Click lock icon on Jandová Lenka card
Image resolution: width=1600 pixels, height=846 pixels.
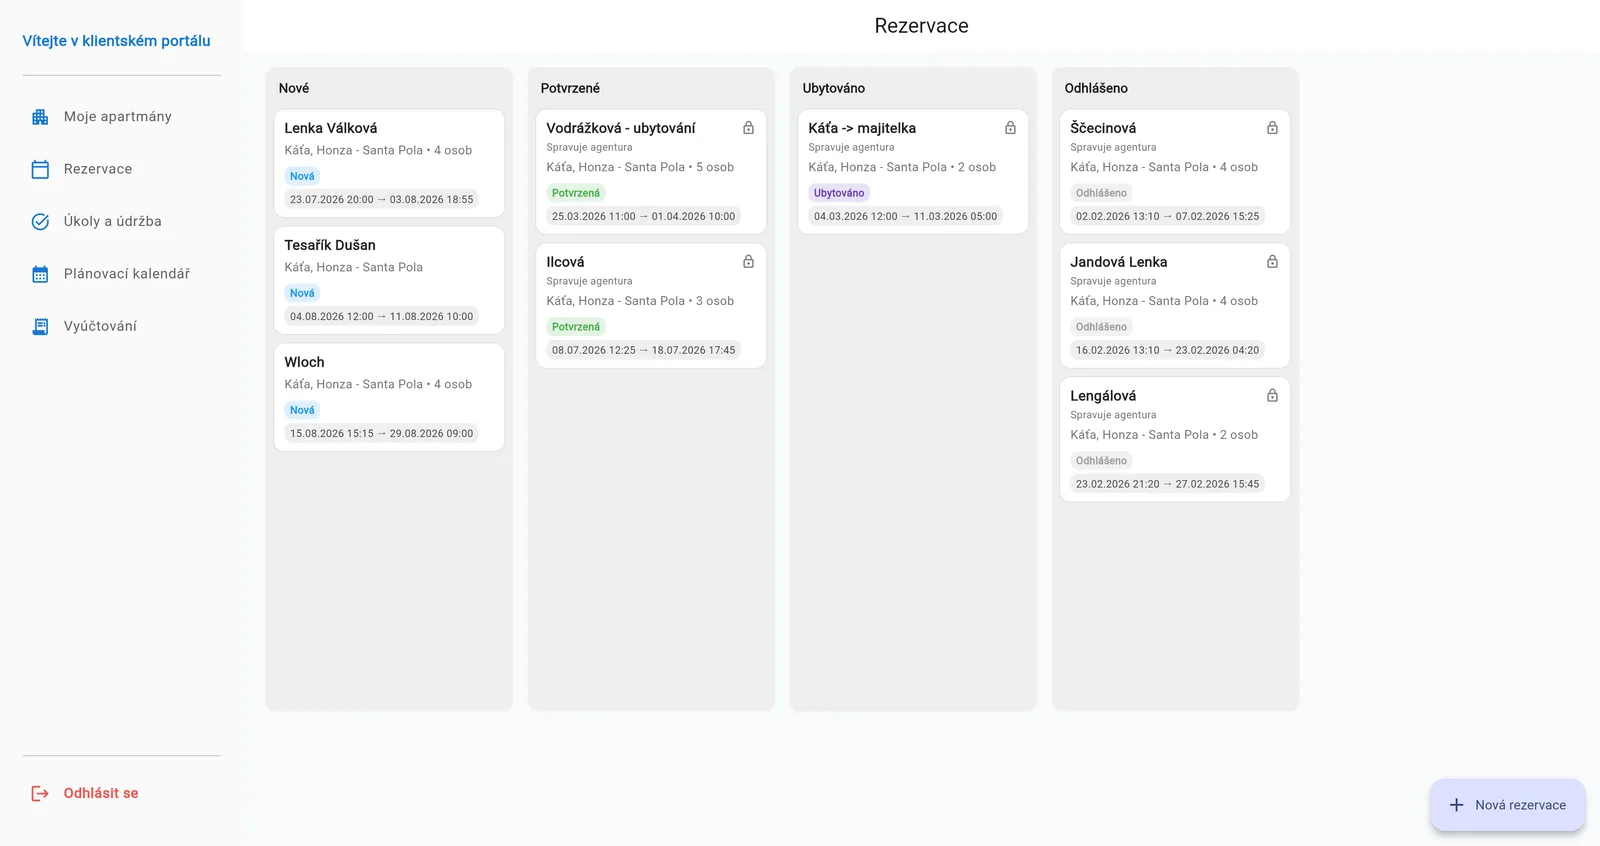[1272, 262]
